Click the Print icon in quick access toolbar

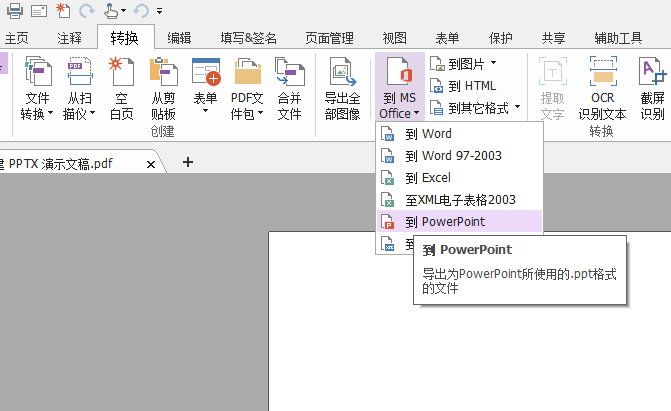coord(15,11)
